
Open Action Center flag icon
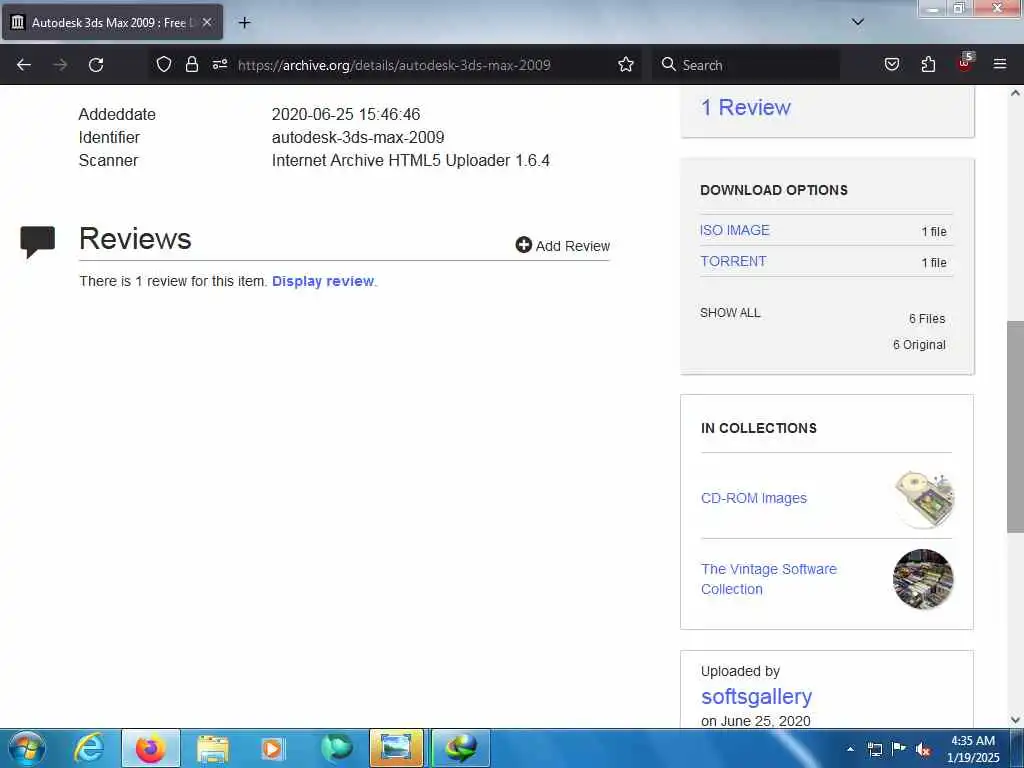pos(899,748)
